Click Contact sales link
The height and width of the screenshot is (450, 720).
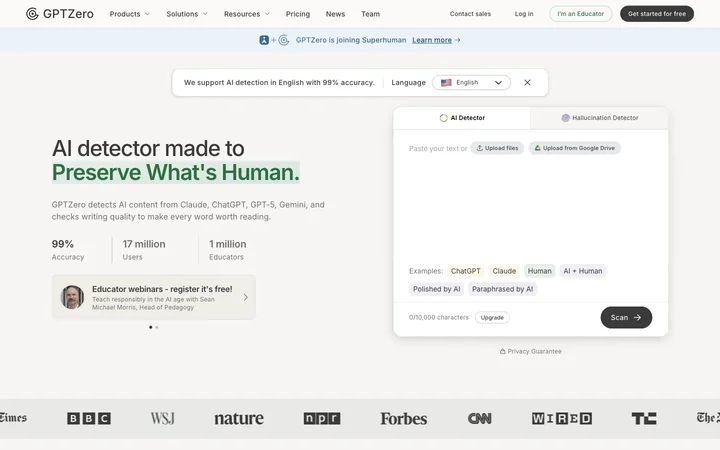pos(470,14)
